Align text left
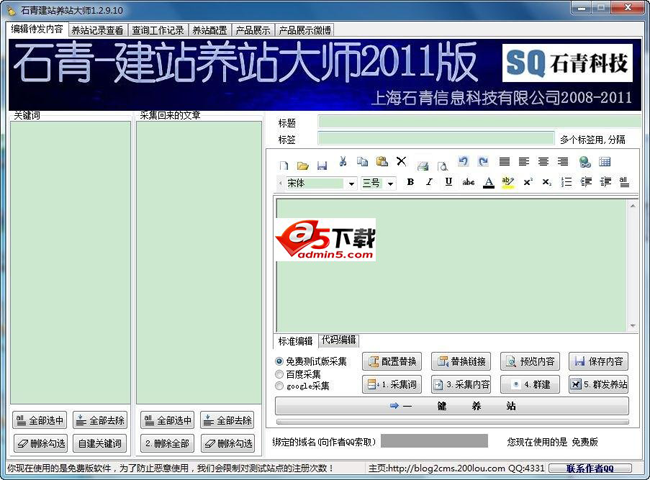Viewport: 650px width, 480px height. [x=524, y=161]
